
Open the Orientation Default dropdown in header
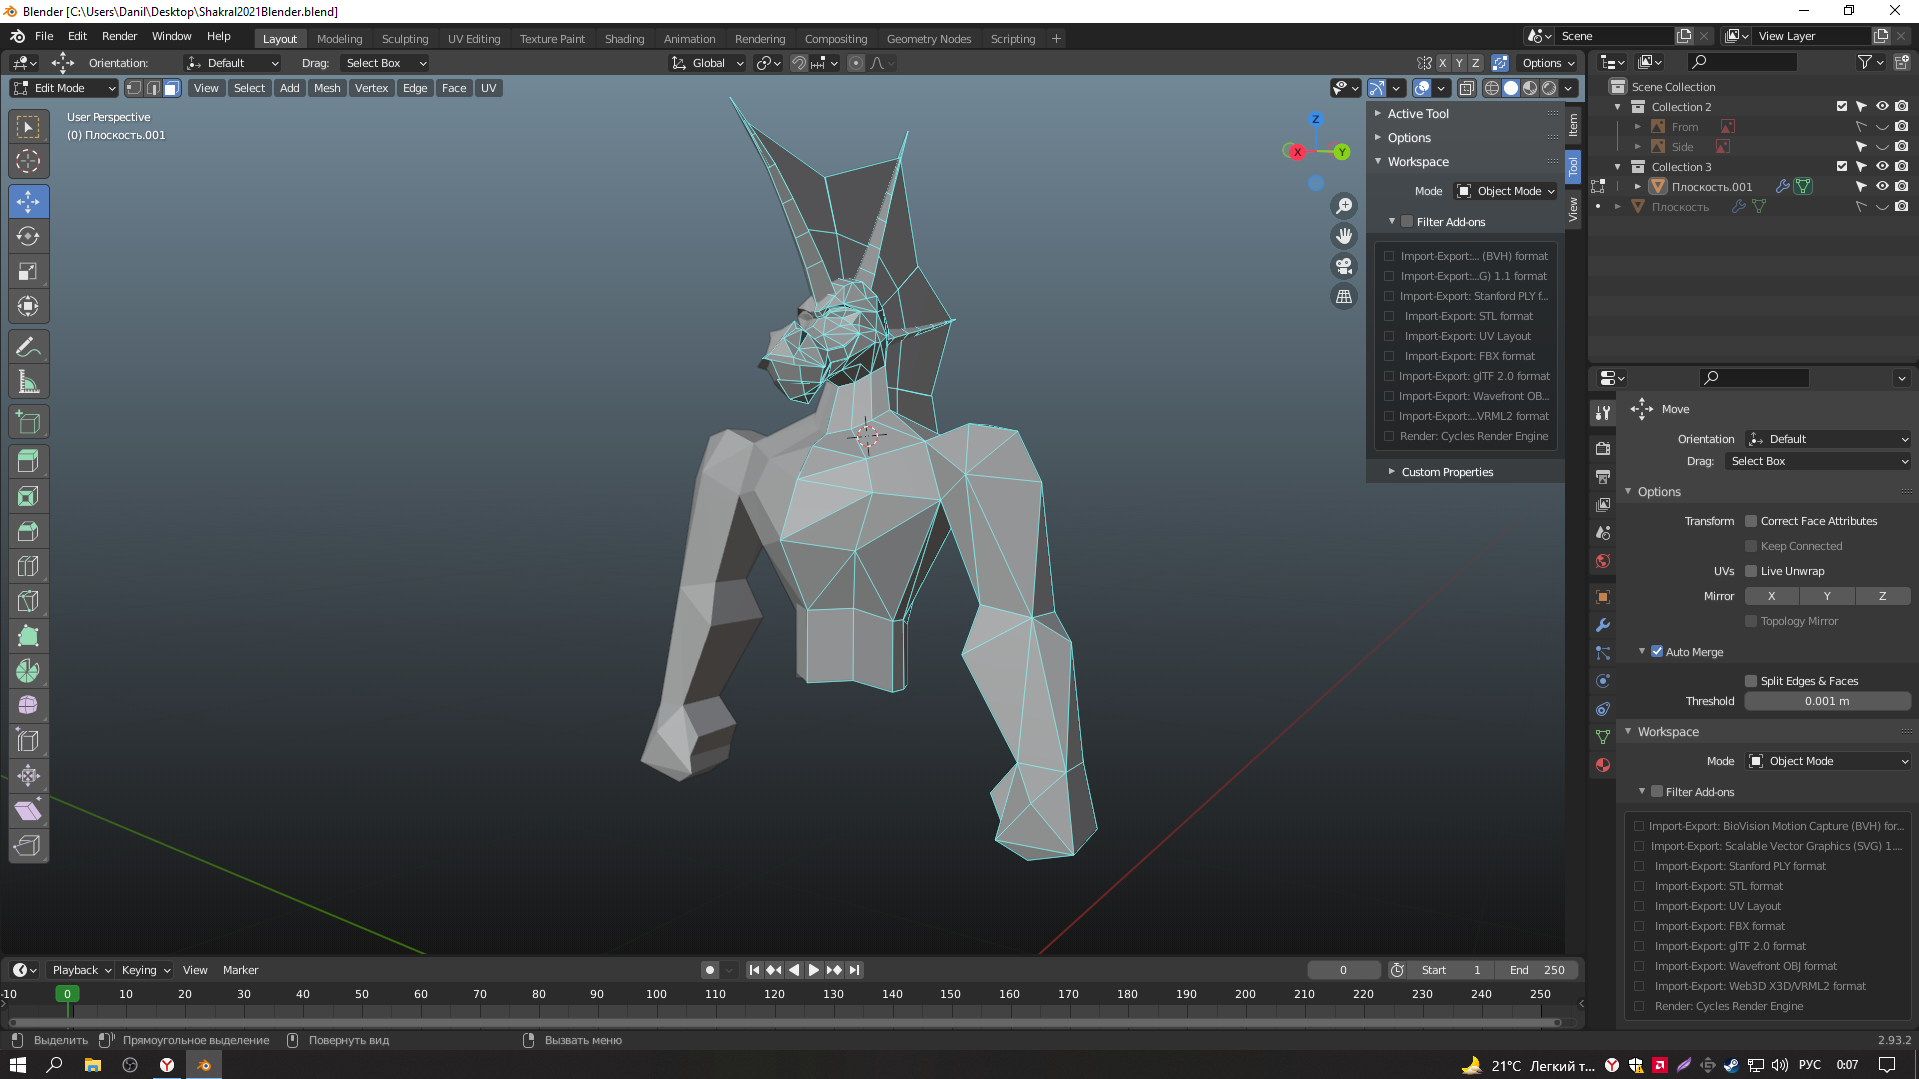point(232,63)
